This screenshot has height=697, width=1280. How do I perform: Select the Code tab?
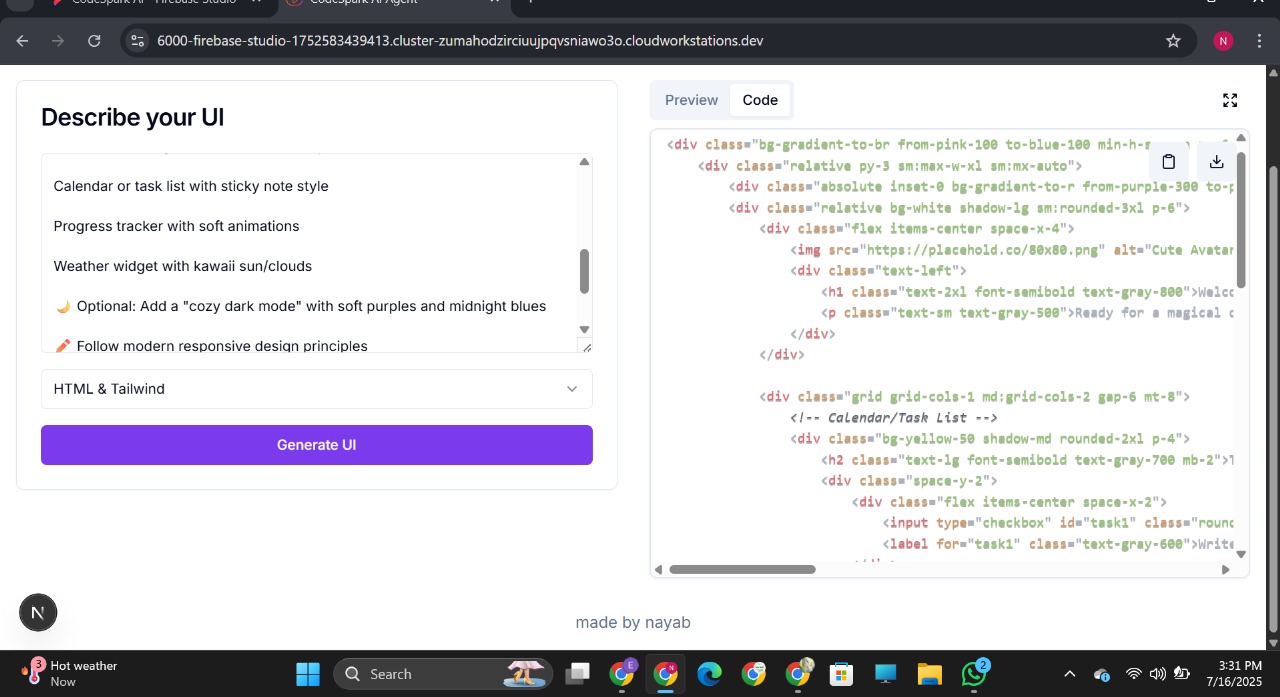[760, 100]
